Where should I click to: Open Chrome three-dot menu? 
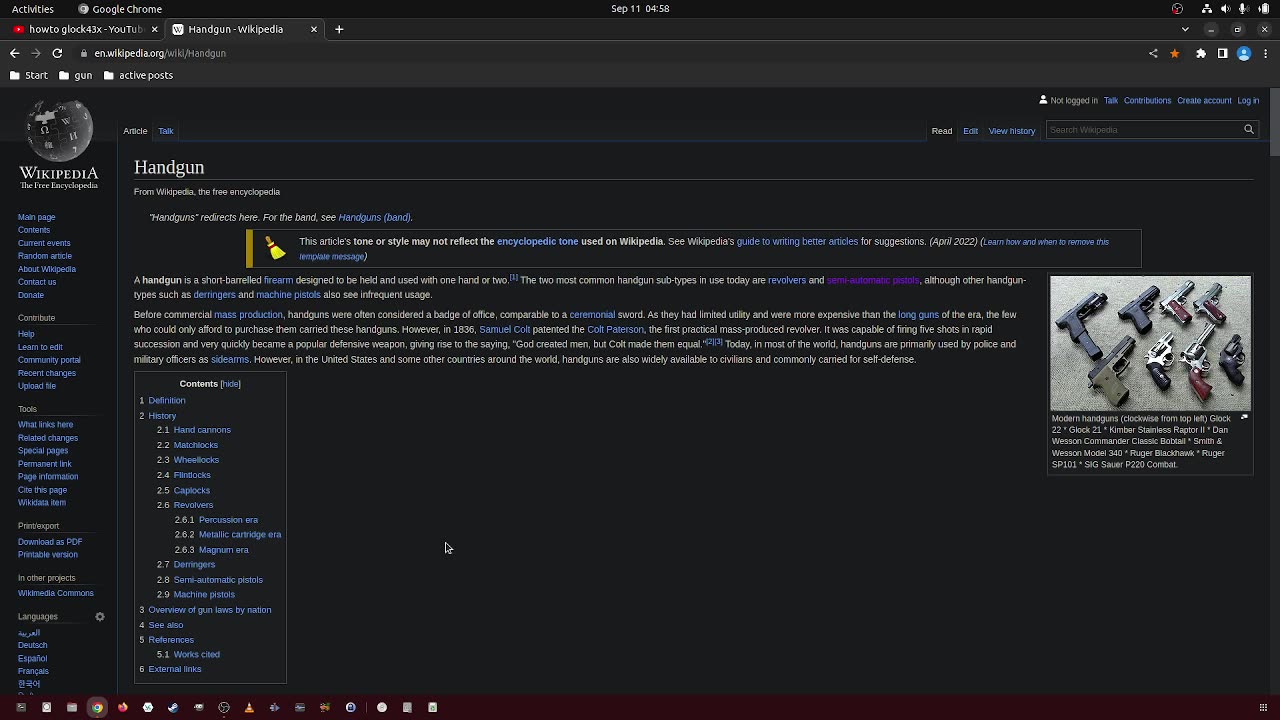coord(1265,53)
